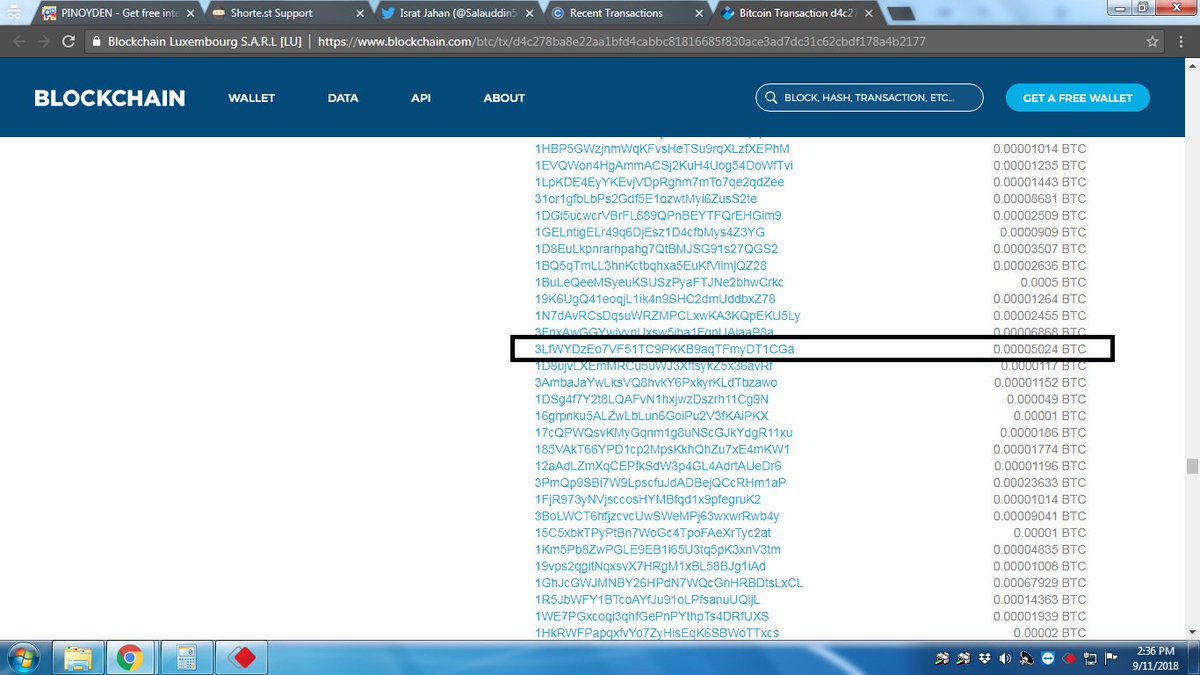Open address 12aAdLZmXqCEPfkSdW3p4GL4AdrtAUeDr6
The width and height of the screenshot is (1200, 675).
coord(658,466)
